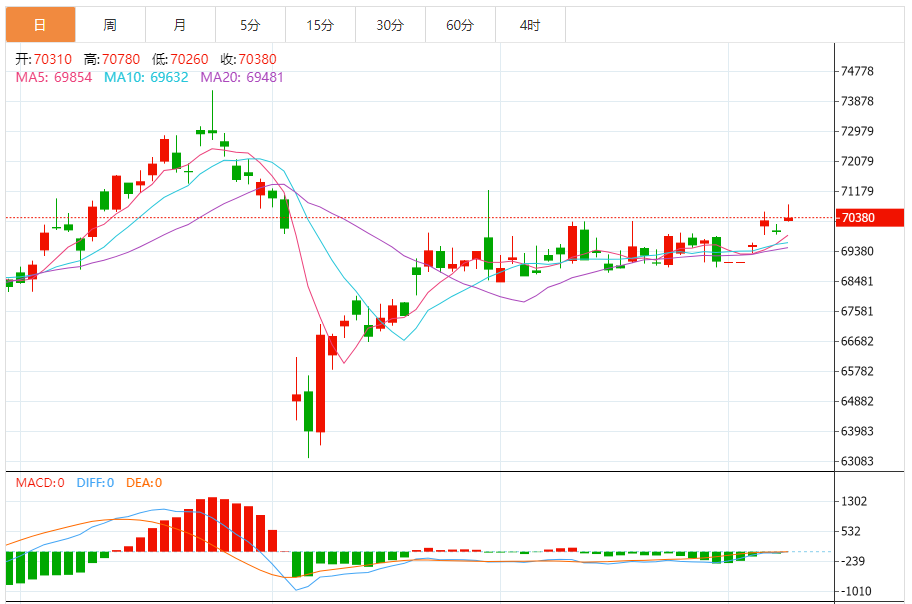
Task: Select the MA10: 69632 legend label
Action: coord(146,77)
